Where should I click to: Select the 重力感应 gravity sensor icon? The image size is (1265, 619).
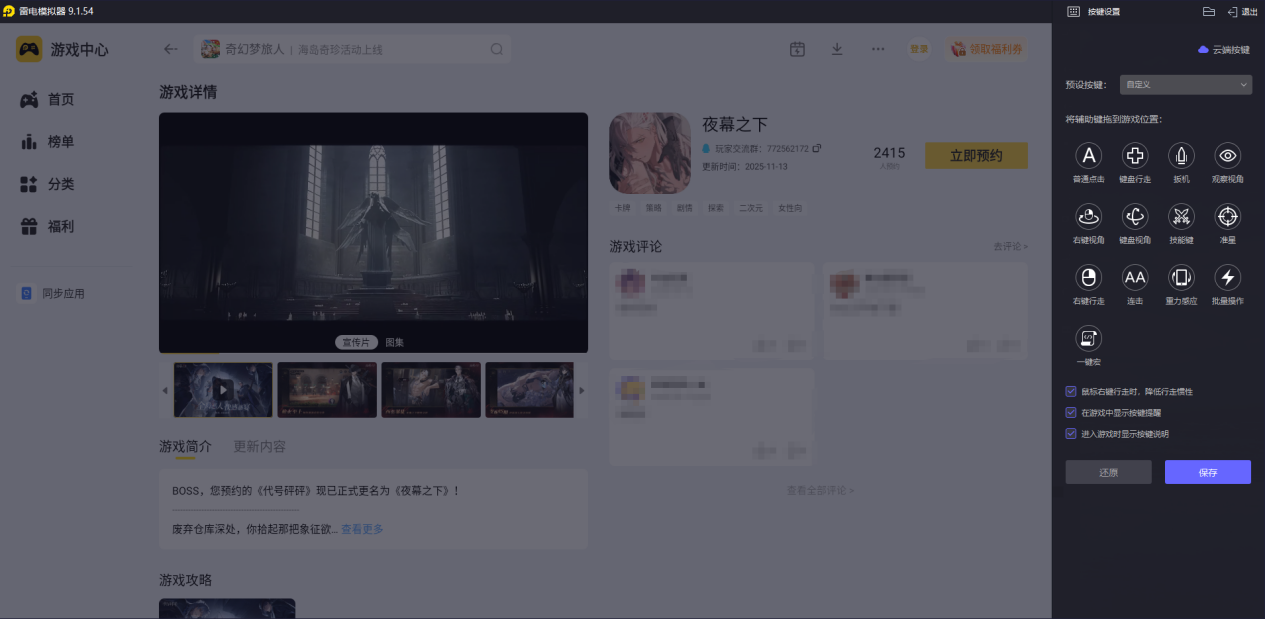click(1181, 277)
